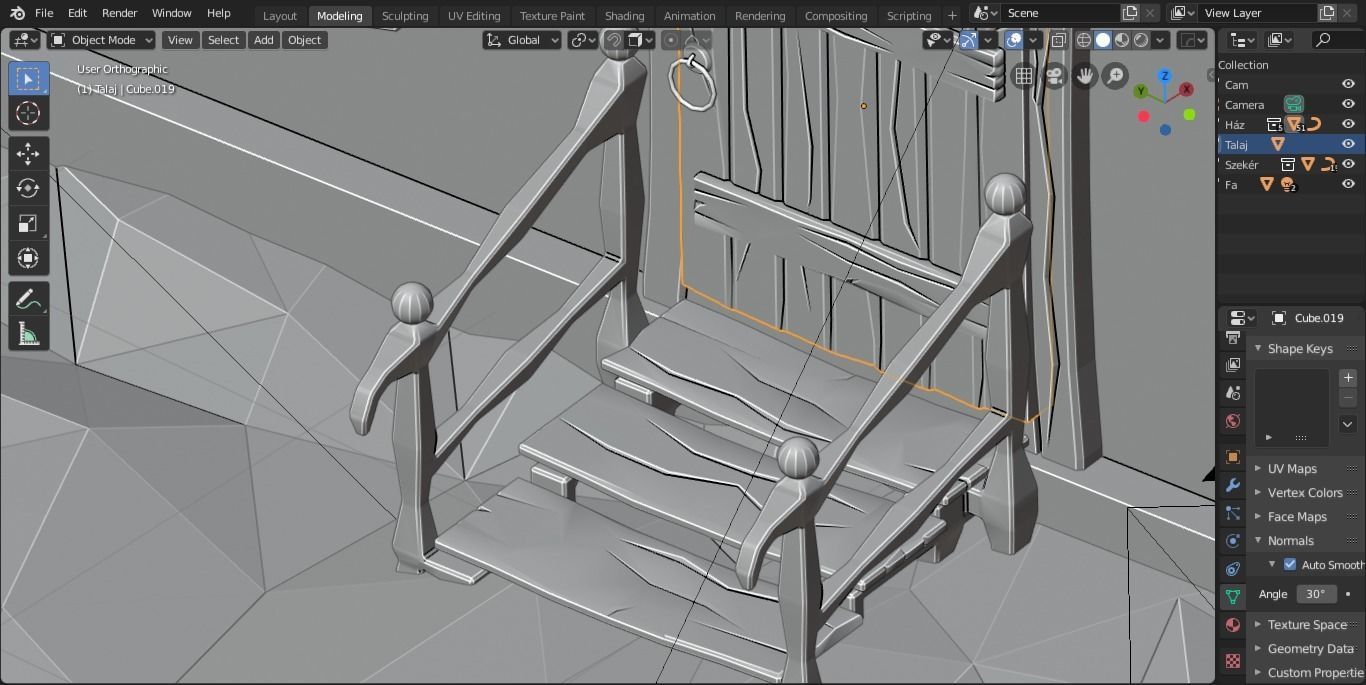1366x685 pixels.
Task: Switch to camera view button
Action: pyautogui.click(x=1054, y=76)
